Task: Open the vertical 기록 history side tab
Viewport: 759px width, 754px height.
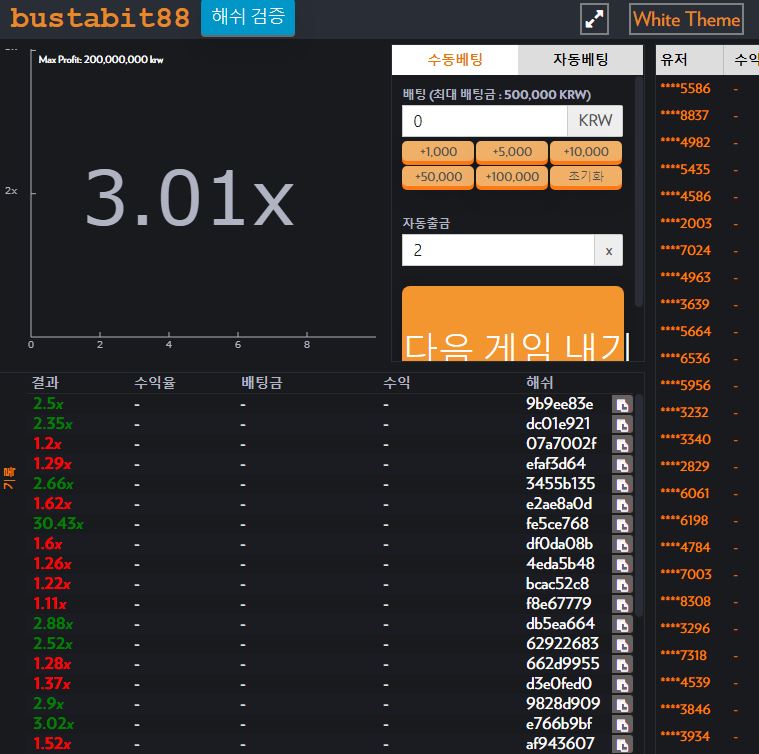Action: (x=9, y=478)
